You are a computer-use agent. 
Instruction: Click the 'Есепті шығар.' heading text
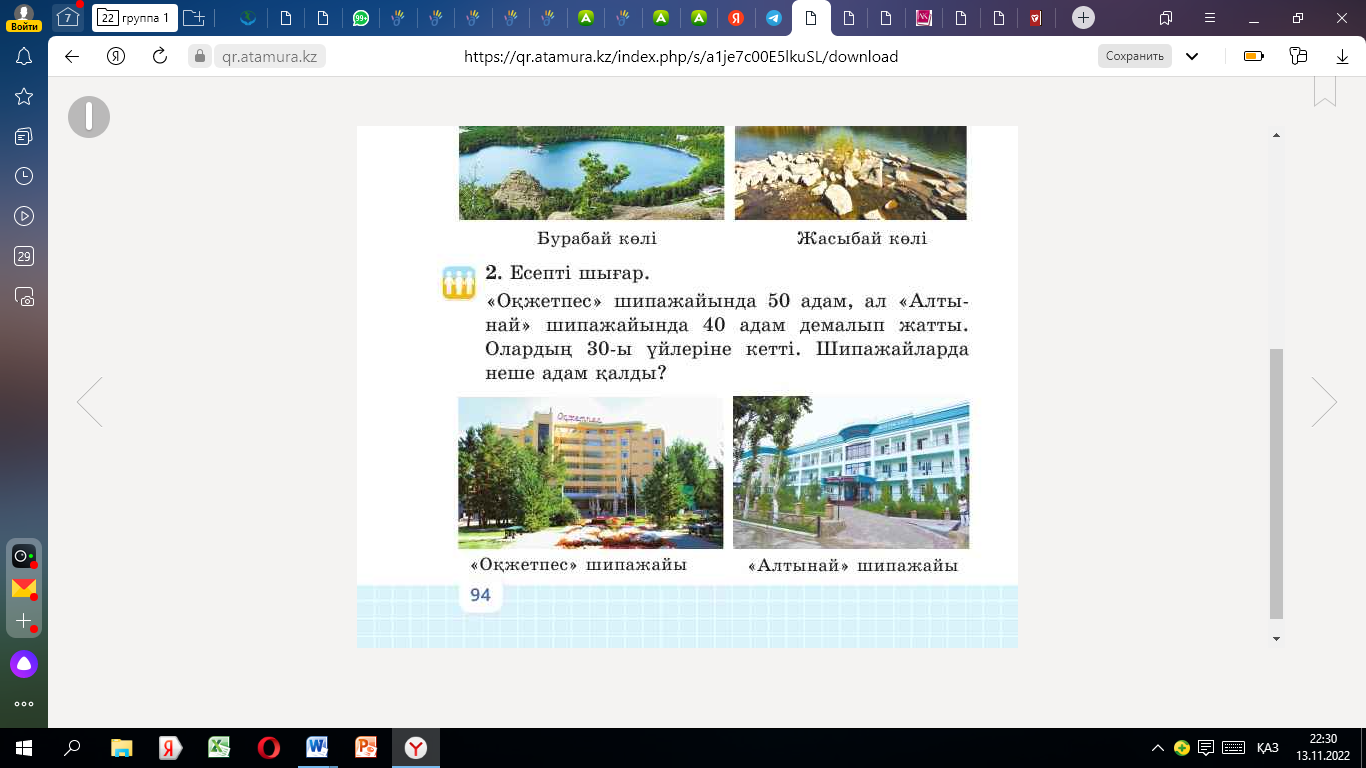pos(579,272)
